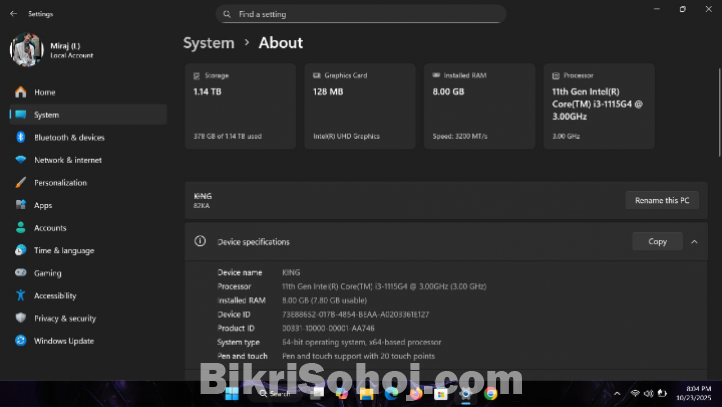The width and height of the screenshot is (722, 407).
Task: Click the Accessibility figure icon
Action: (20, 295)
